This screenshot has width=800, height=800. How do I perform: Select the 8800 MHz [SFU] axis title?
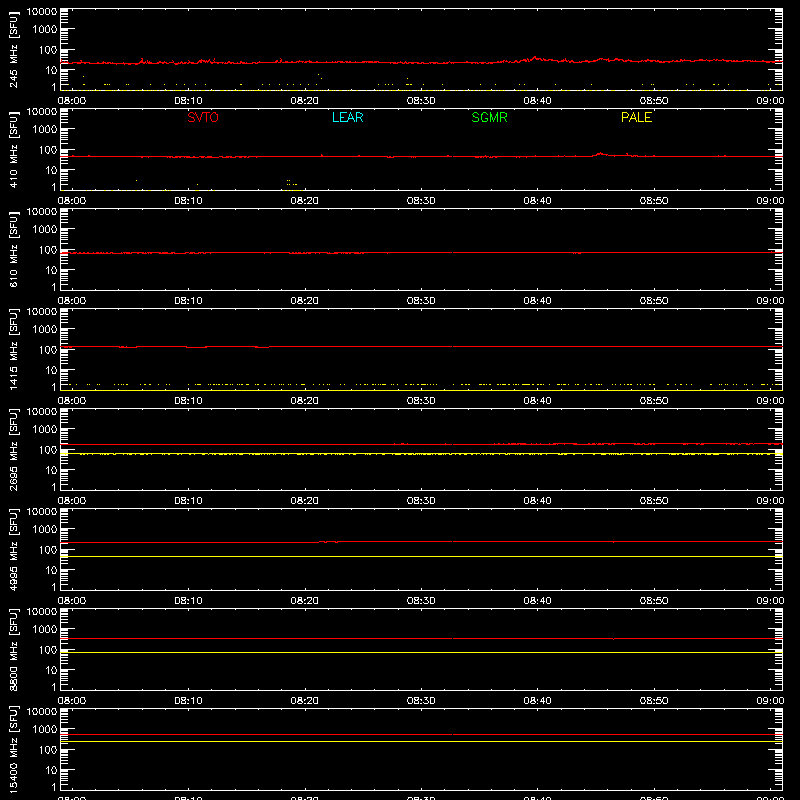coord(13,649)
